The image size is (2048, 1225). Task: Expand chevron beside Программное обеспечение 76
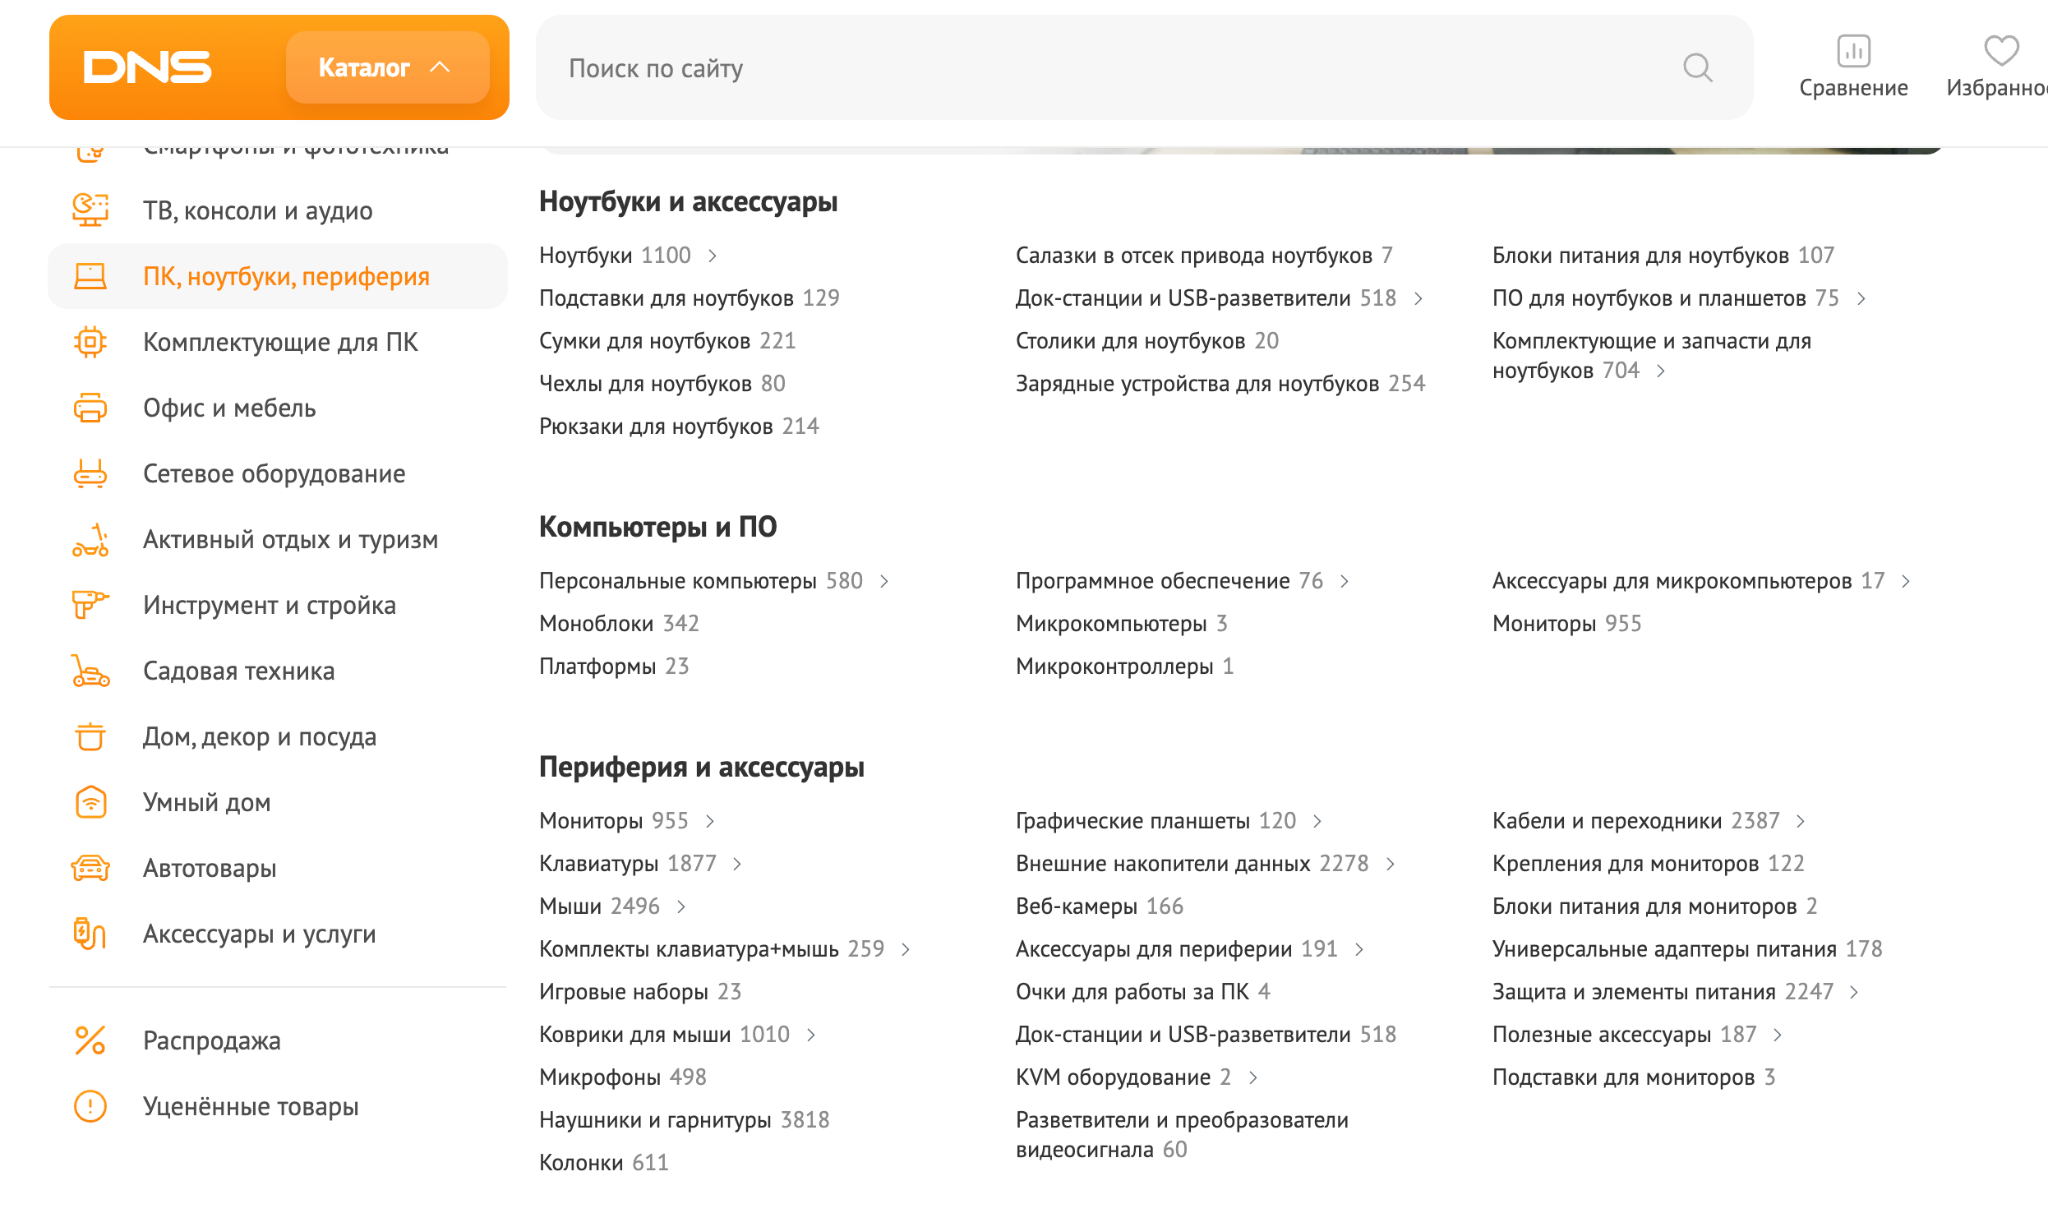(1344, 581)
